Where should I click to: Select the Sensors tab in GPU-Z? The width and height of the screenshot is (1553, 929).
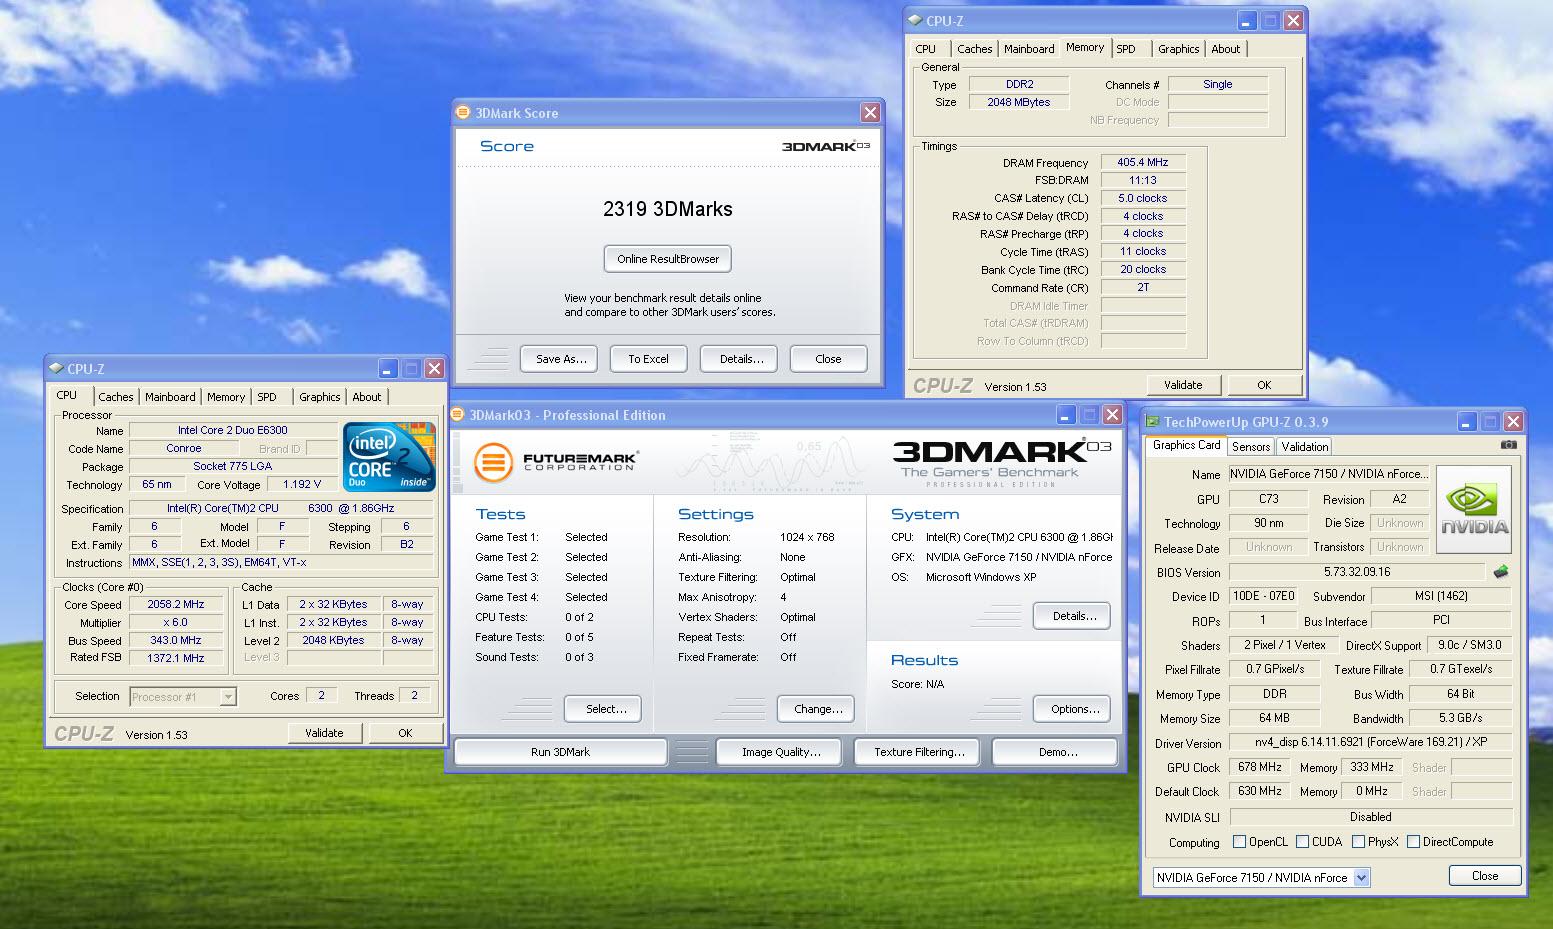[x=1250, y=447]
